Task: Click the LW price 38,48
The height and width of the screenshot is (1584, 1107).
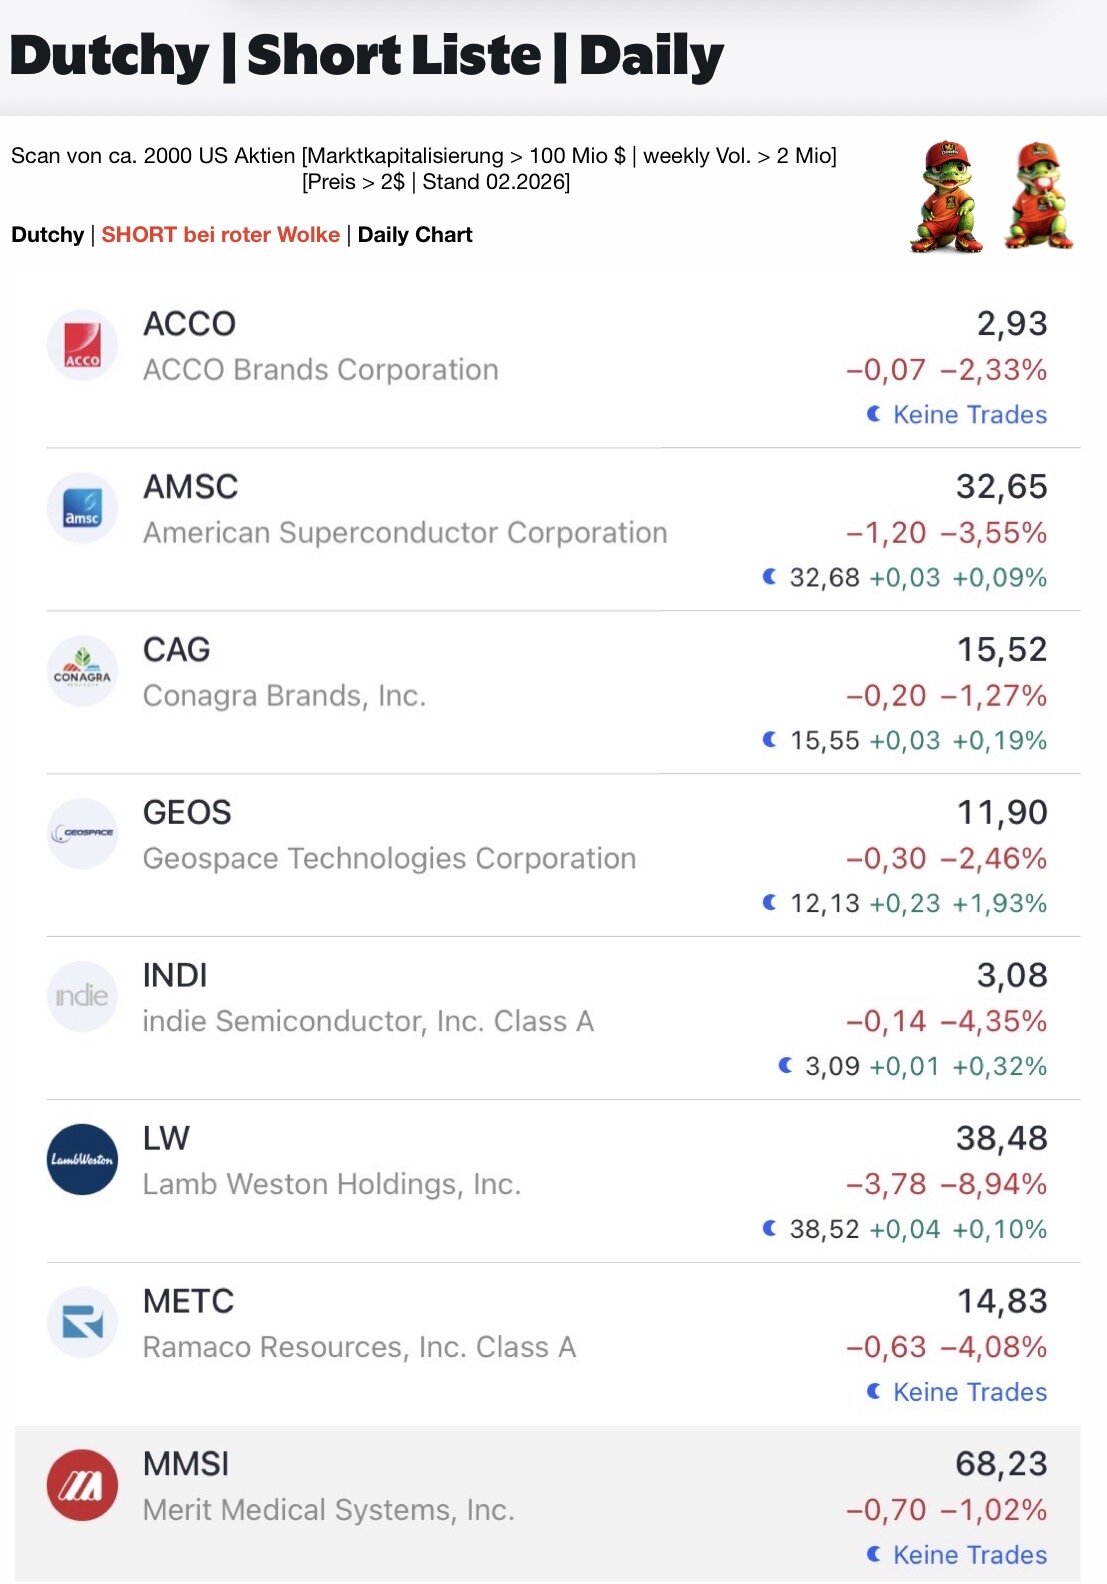Action: pos(1001,1138)
